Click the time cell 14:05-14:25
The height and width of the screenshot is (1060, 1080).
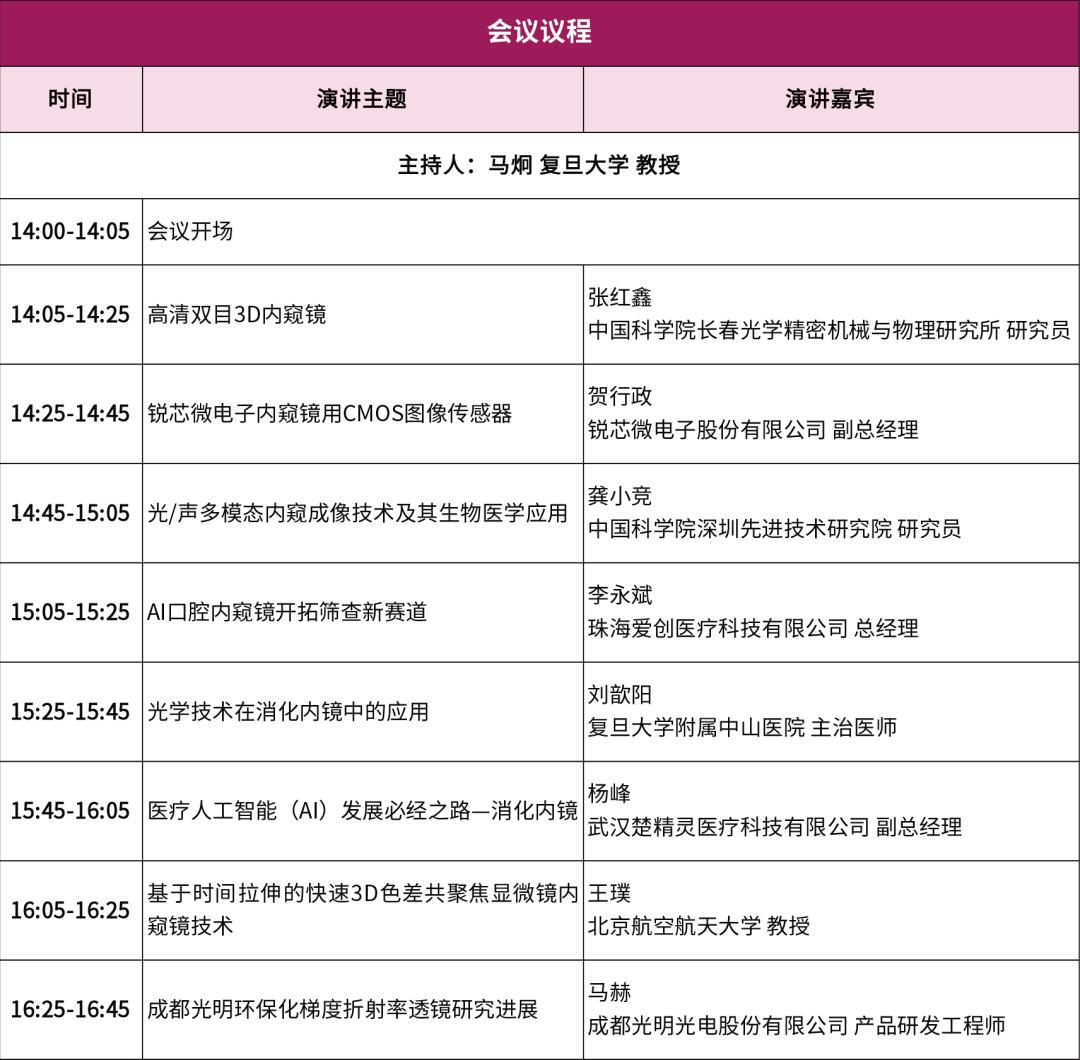(70, 315)
